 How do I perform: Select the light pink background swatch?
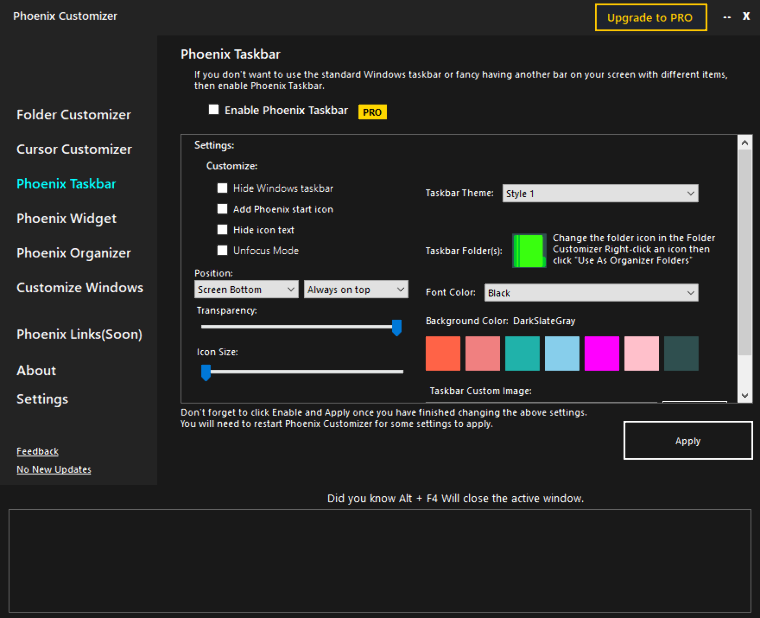coord(642,353)
